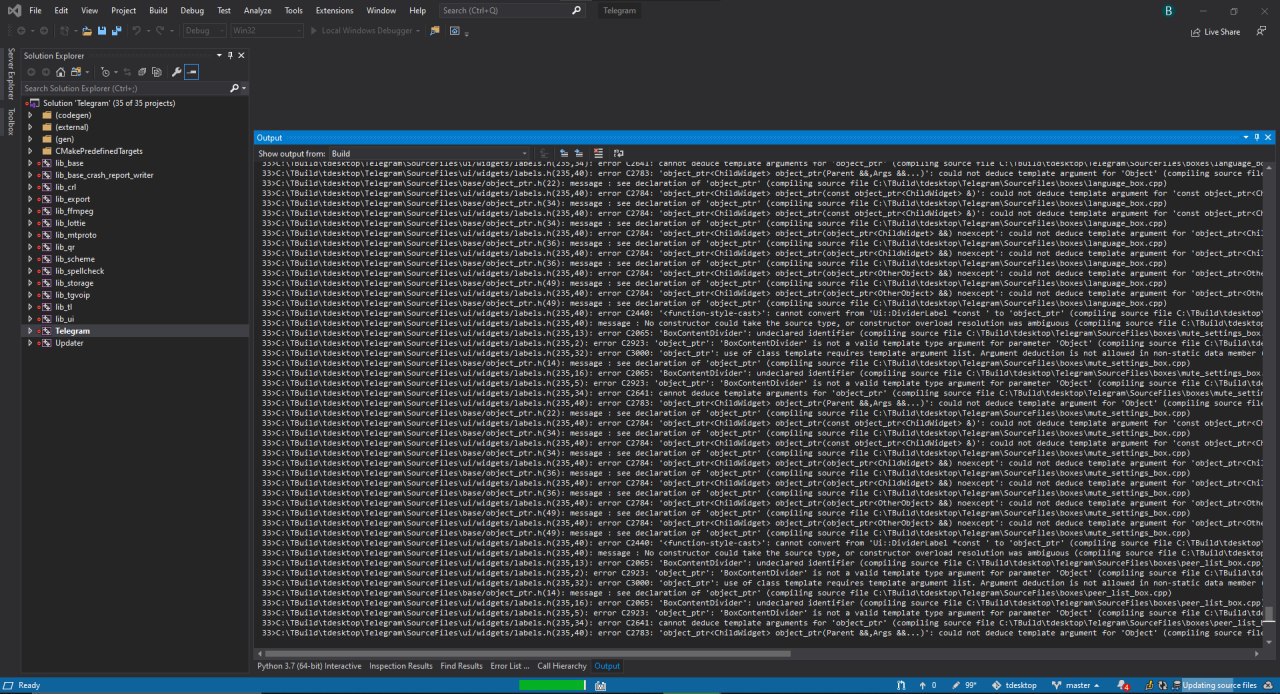Select the lib_lottie project

[72, 223]
